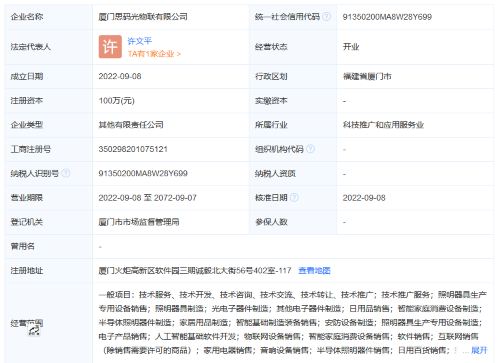
Task: Click the 行政区划 label cell
Action: [x=293, y=76]
